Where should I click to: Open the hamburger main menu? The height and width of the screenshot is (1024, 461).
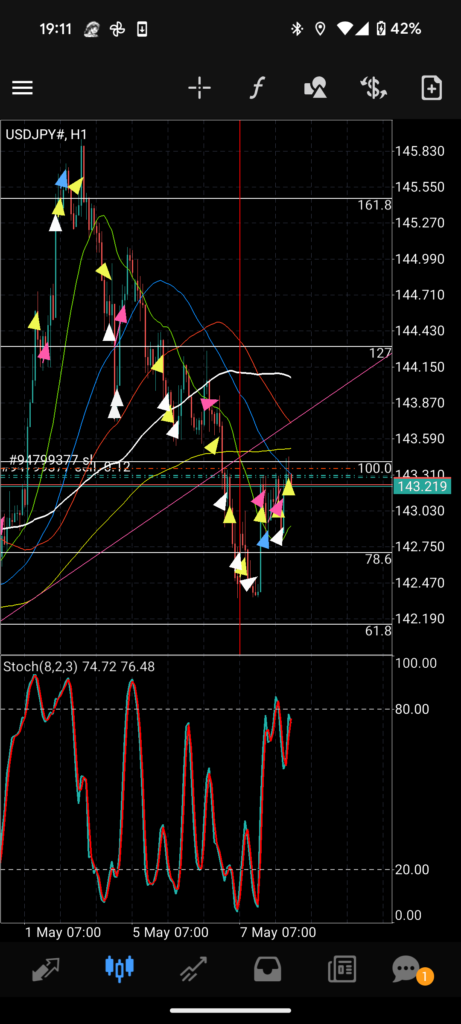[x=22, y=88]
